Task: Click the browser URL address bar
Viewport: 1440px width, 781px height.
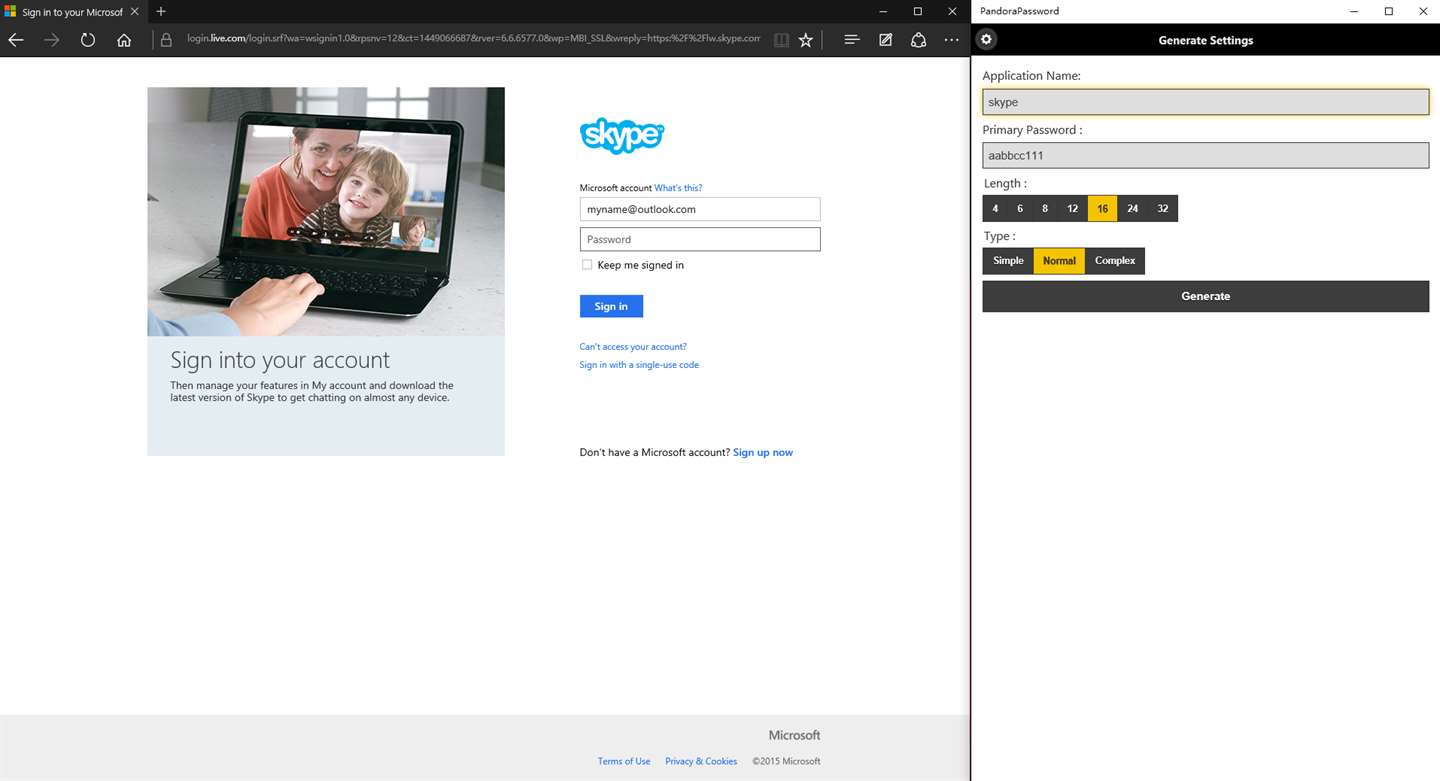Action: pyautogui.click(x=474, y=40)
